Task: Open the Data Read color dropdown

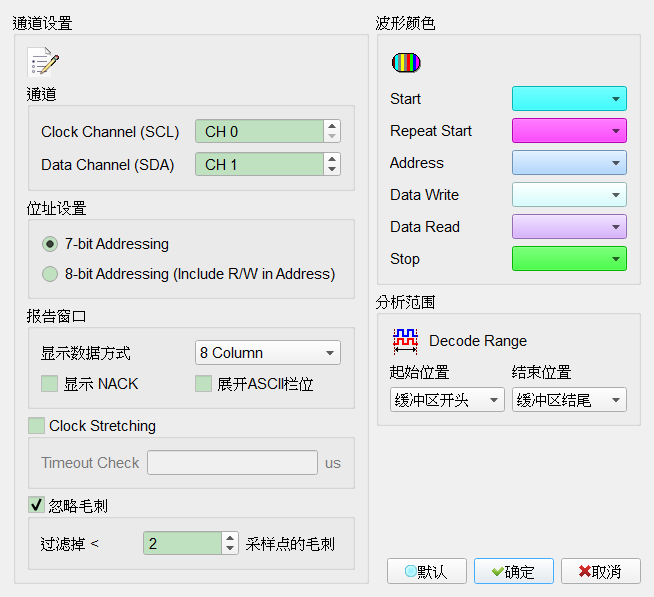Action: 569,227
